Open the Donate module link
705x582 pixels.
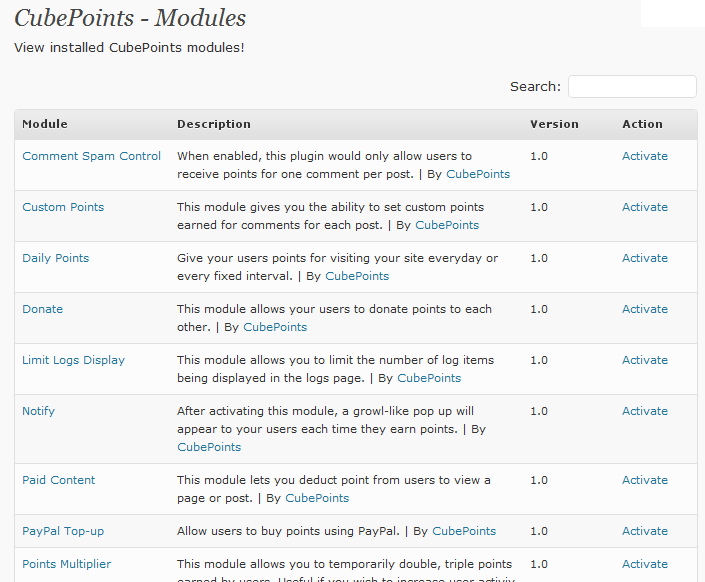[43, 309]
